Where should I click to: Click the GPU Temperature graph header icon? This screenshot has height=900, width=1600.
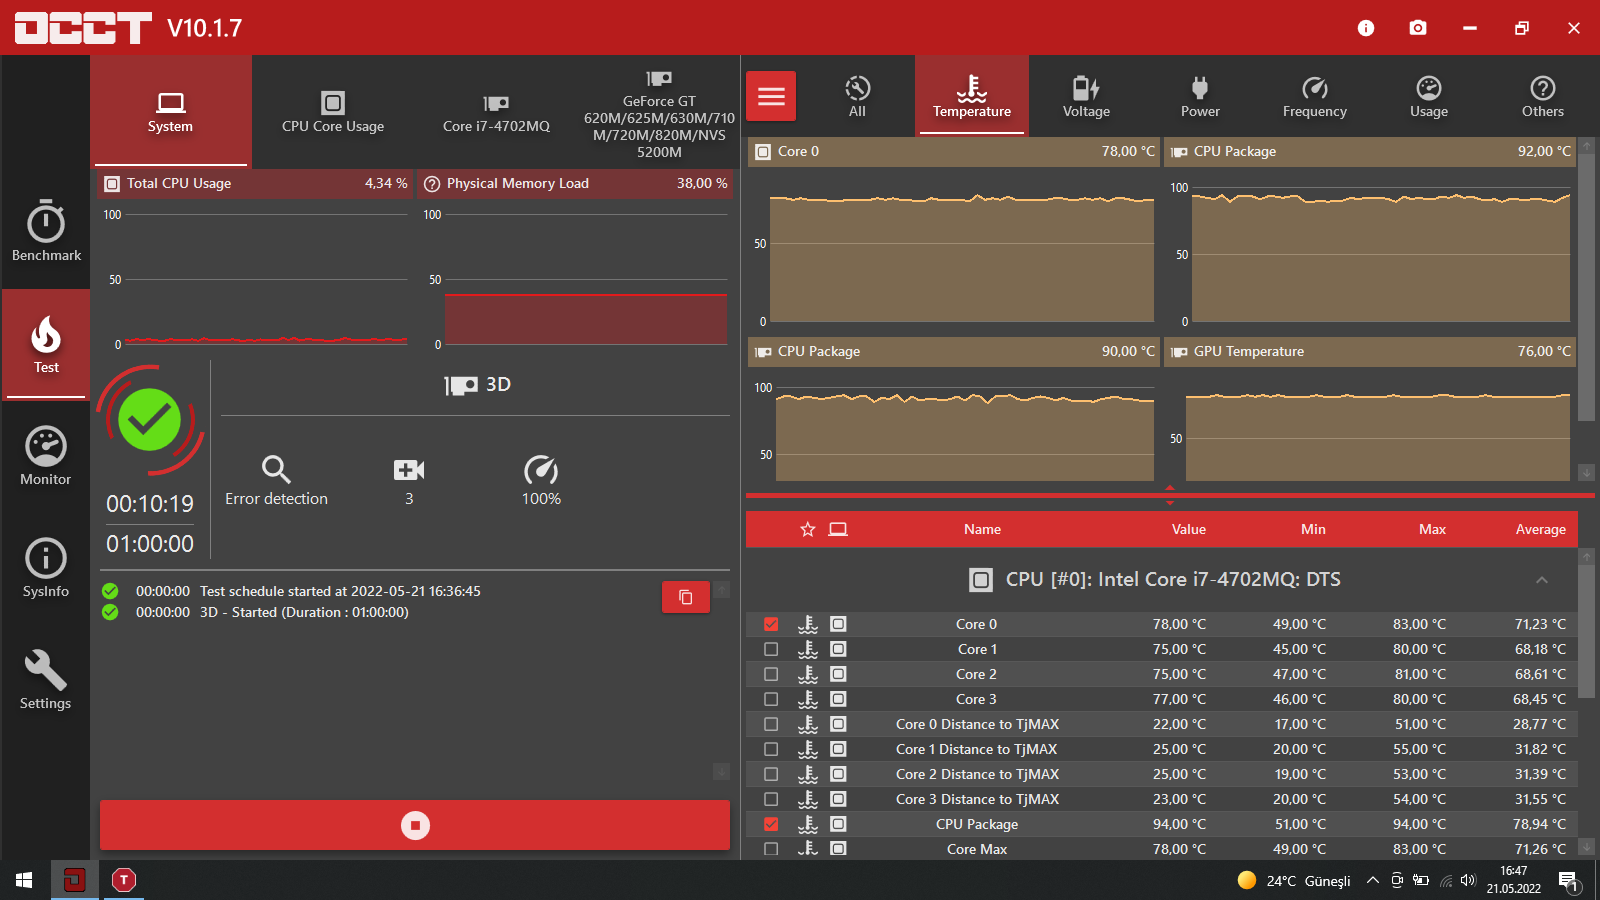coord(1179,352)
